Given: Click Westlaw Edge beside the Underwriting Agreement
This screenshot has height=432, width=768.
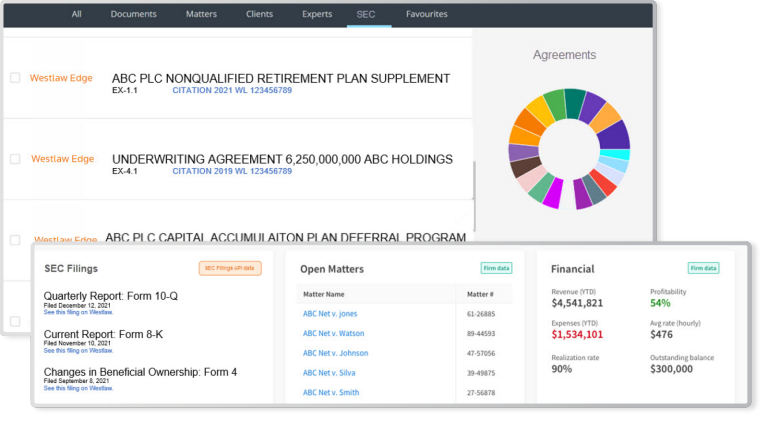Looking at the screenshot, I should (62, 159).
